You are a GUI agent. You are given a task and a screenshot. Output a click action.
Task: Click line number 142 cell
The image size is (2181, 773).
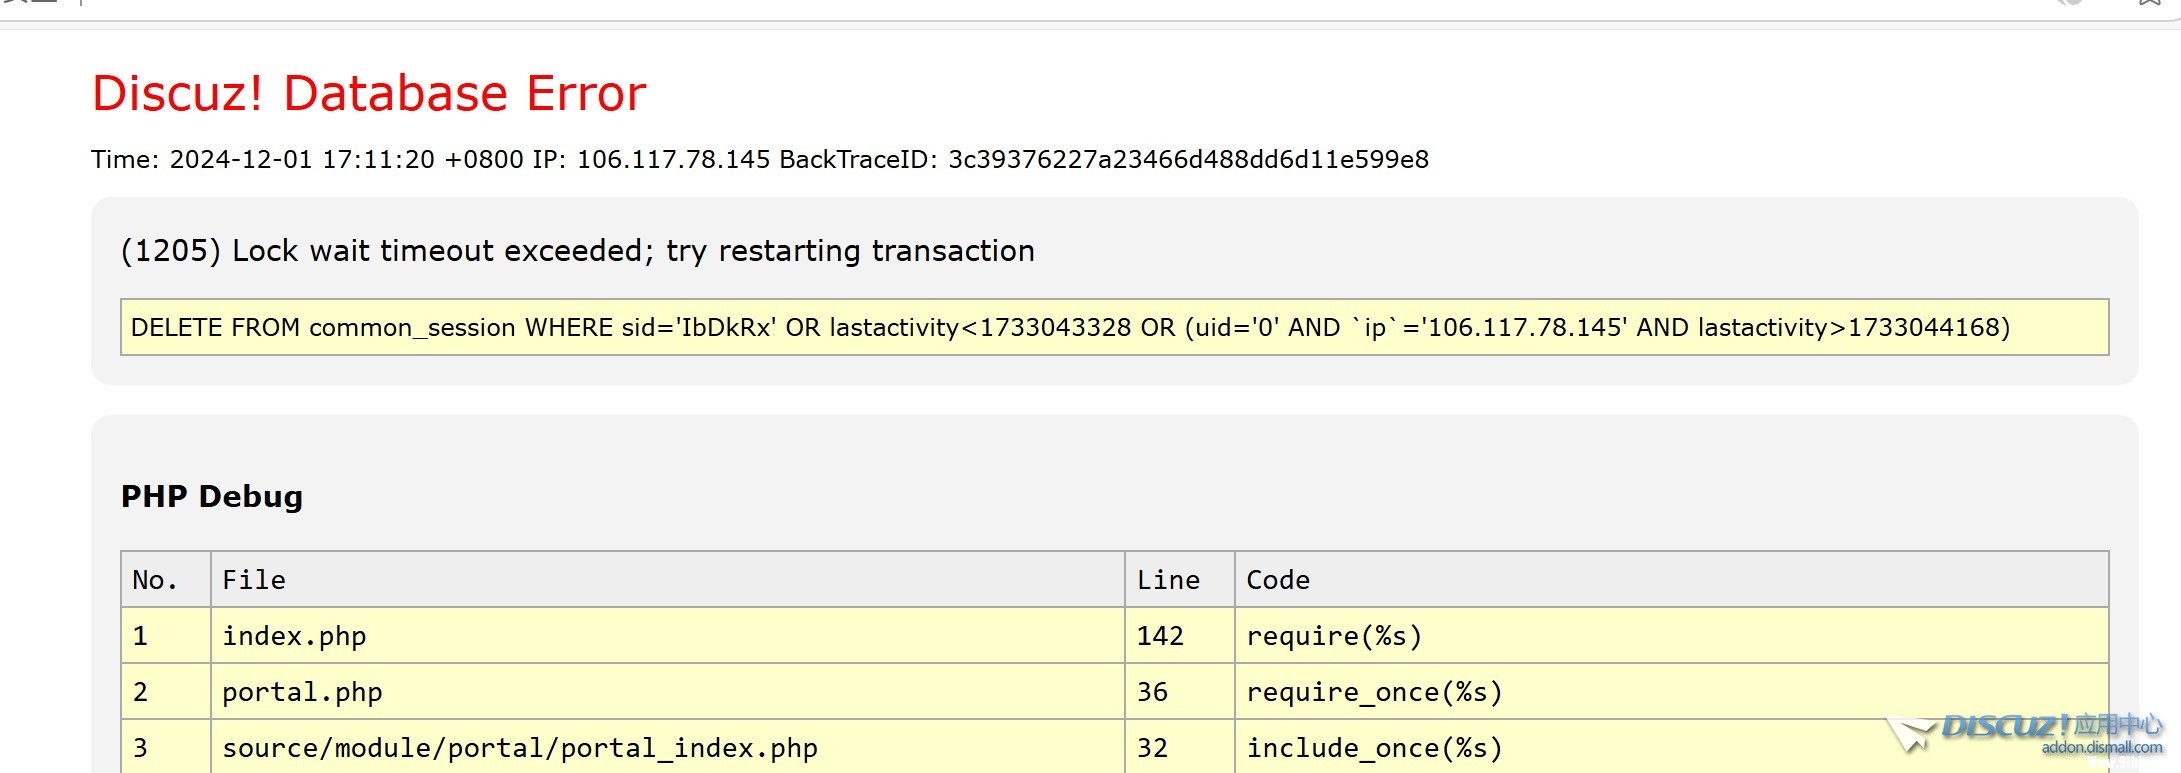click(1160, 636)
